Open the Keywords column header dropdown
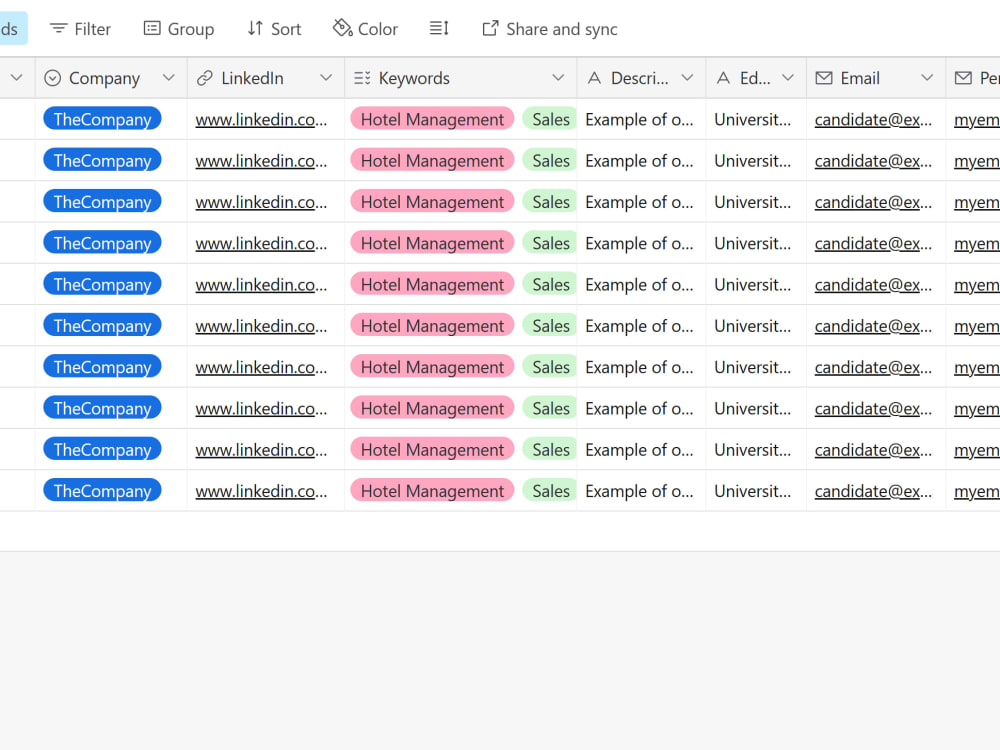Image resolution: width=1000 pixels, height=750 pixels. pos(560,77)
